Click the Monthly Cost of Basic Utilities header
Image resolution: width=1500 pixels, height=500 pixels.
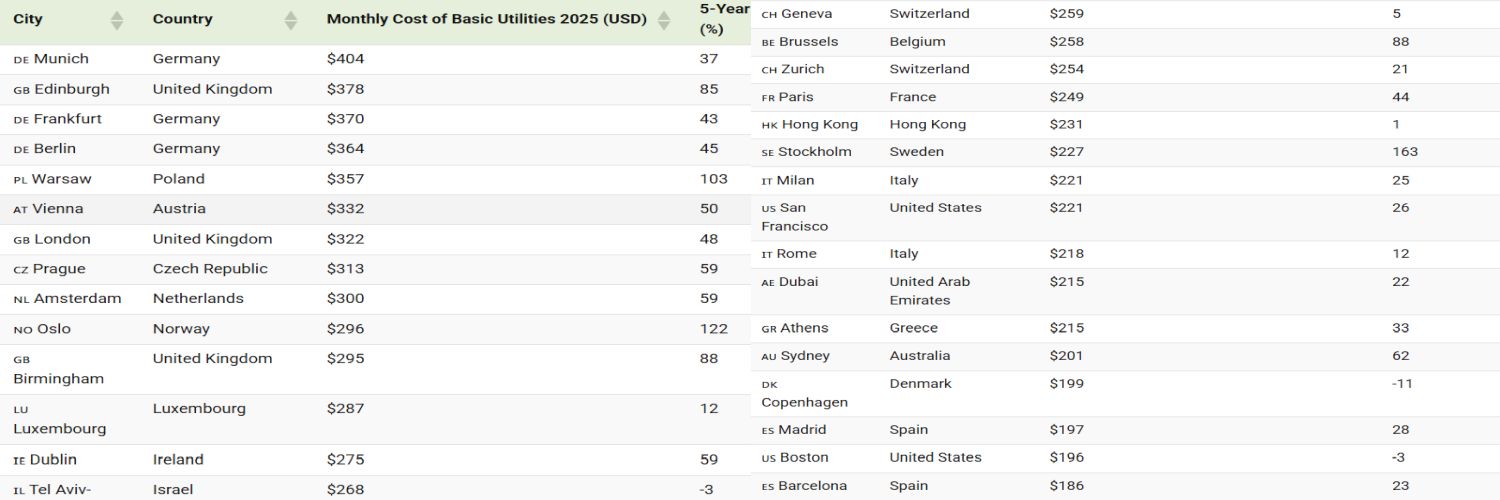(486, 19)
